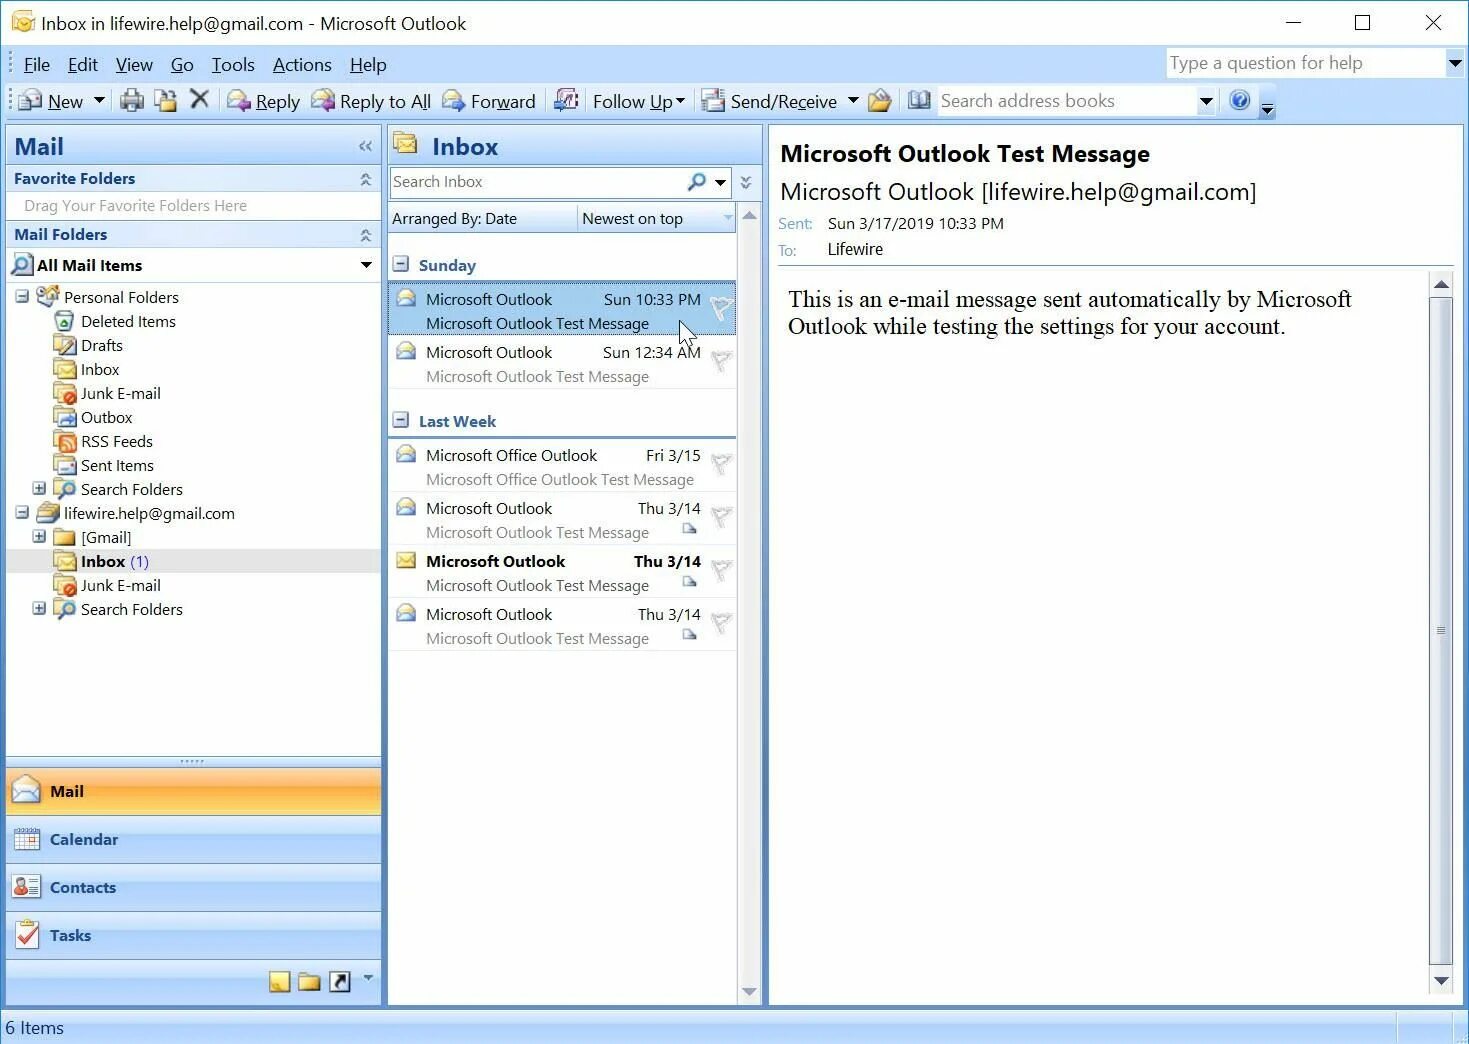Select the Notes icon at bottom navigation
The width and height of the screenshot is (1469, 1044).
click(279, 981)
